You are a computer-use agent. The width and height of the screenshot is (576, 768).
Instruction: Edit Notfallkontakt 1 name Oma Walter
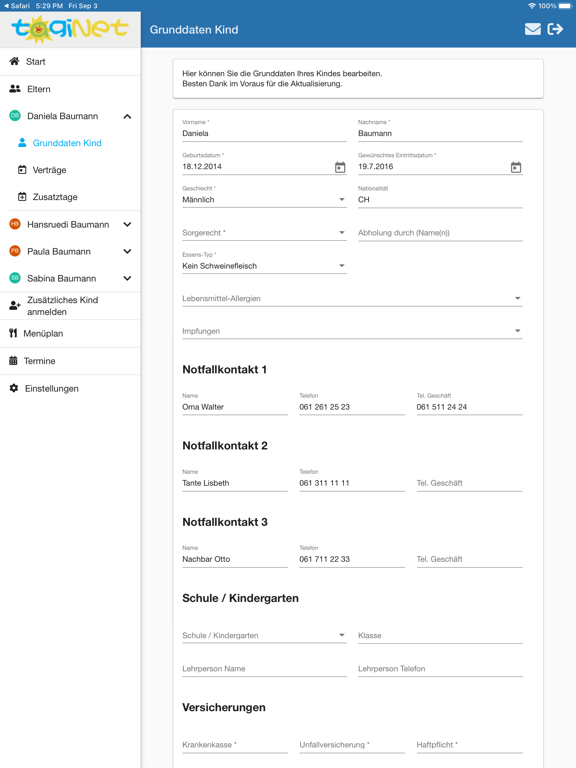(x=235, y=407)
